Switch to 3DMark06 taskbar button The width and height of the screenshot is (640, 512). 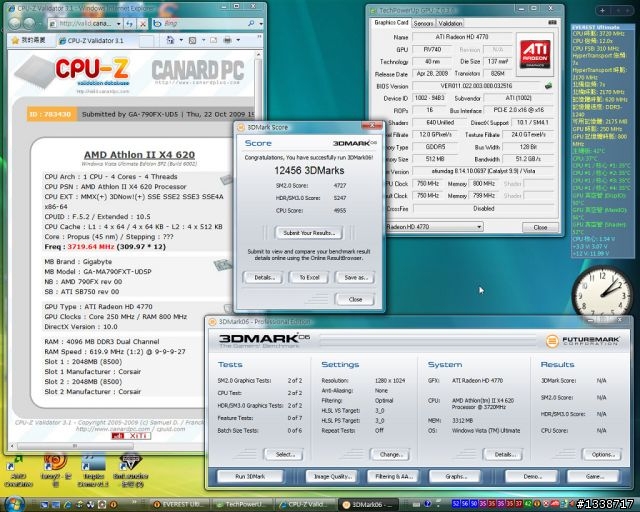[371, 505]
